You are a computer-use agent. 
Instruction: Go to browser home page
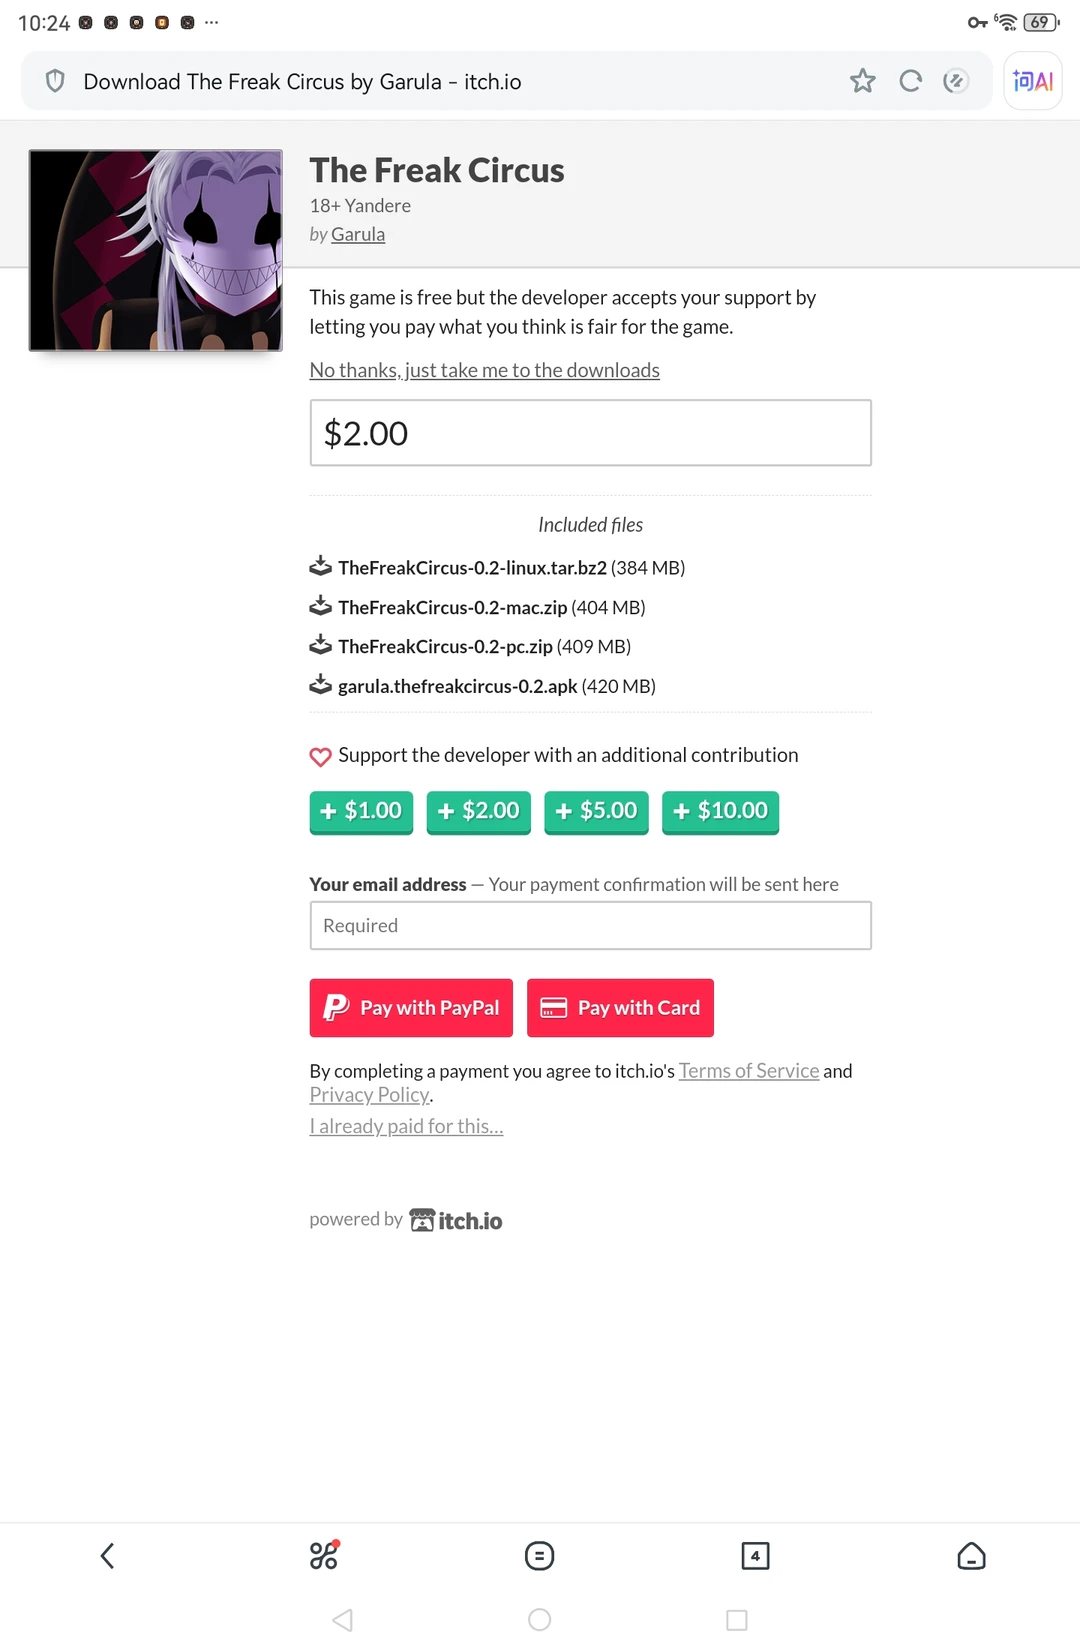(971, 1555)
